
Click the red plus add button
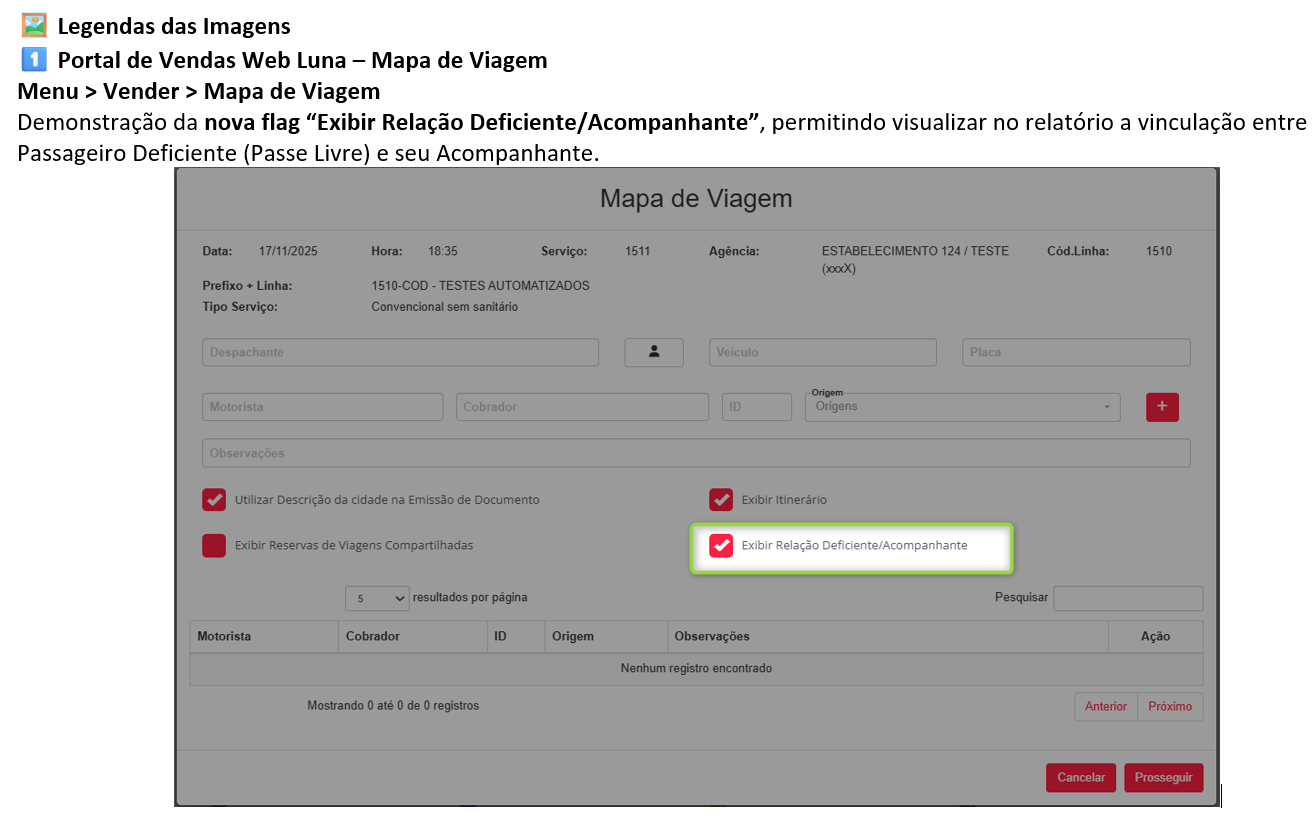[1162, 407]
